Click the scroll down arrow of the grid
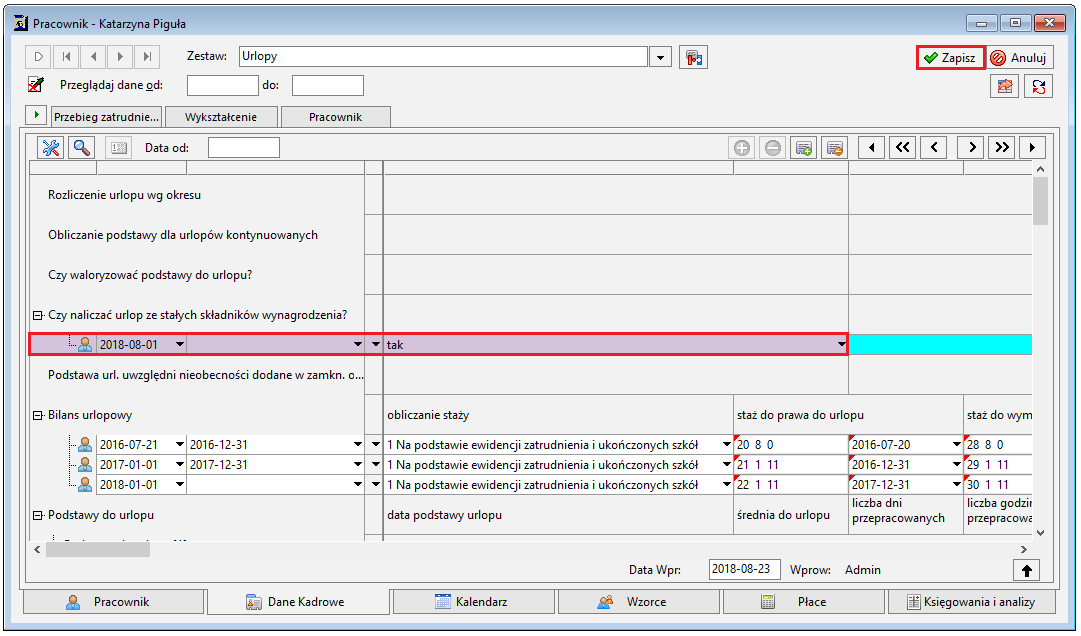 pos(1040,533)
